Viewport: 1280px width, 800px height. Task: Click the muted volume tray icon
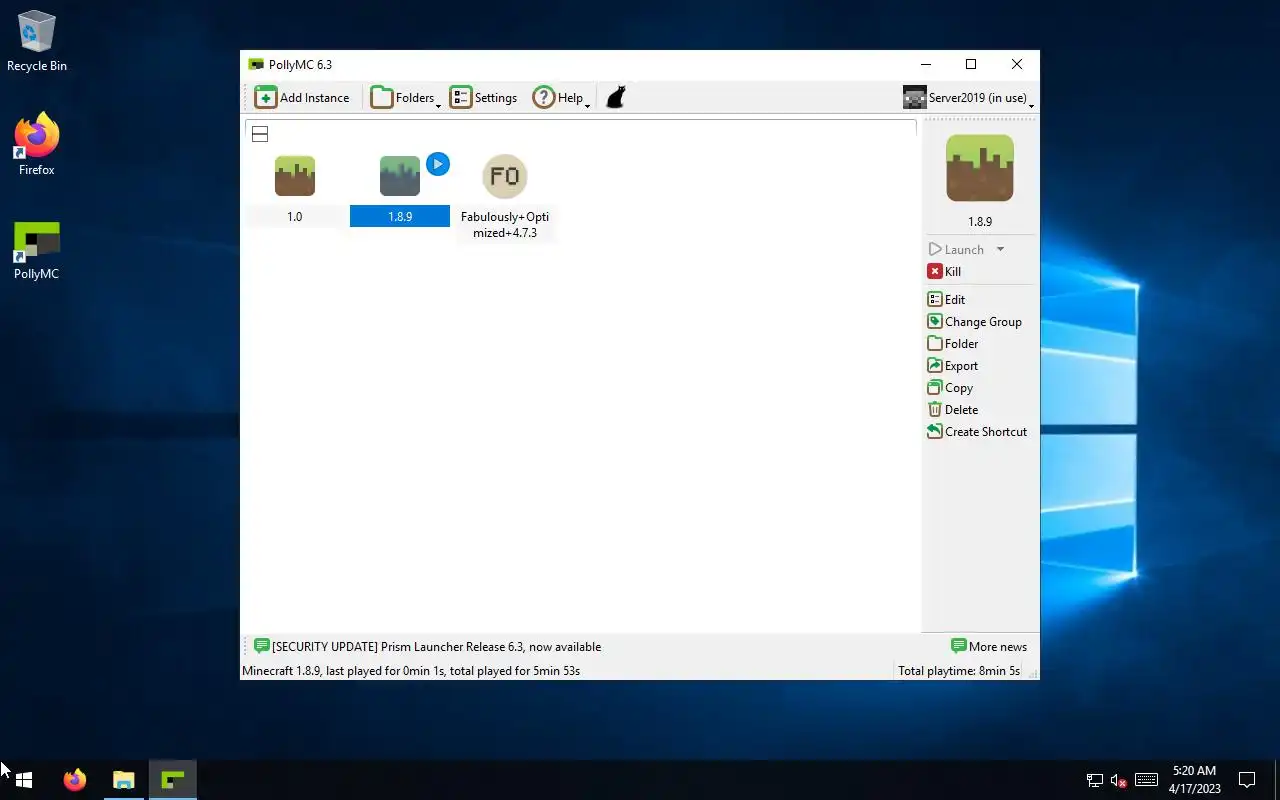[x=1120, y=780]
